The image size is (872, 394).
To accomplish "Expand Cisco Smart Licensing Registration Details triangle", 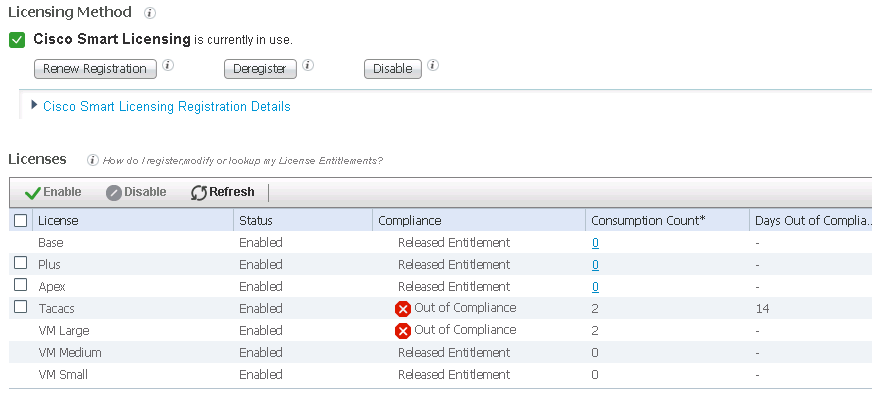I will 34,105.
